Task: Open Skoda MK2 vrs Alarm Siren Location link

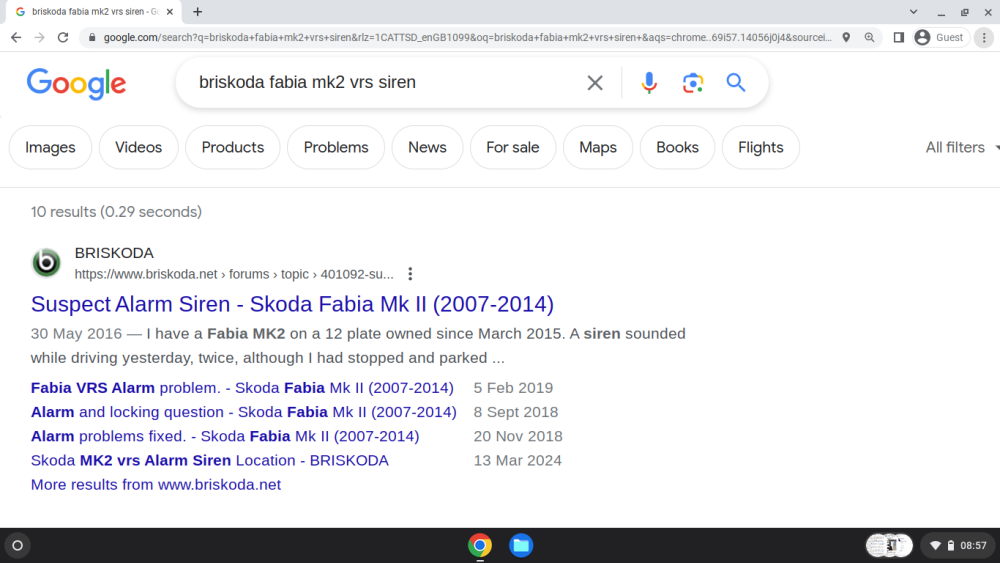Action: (210, 460)
